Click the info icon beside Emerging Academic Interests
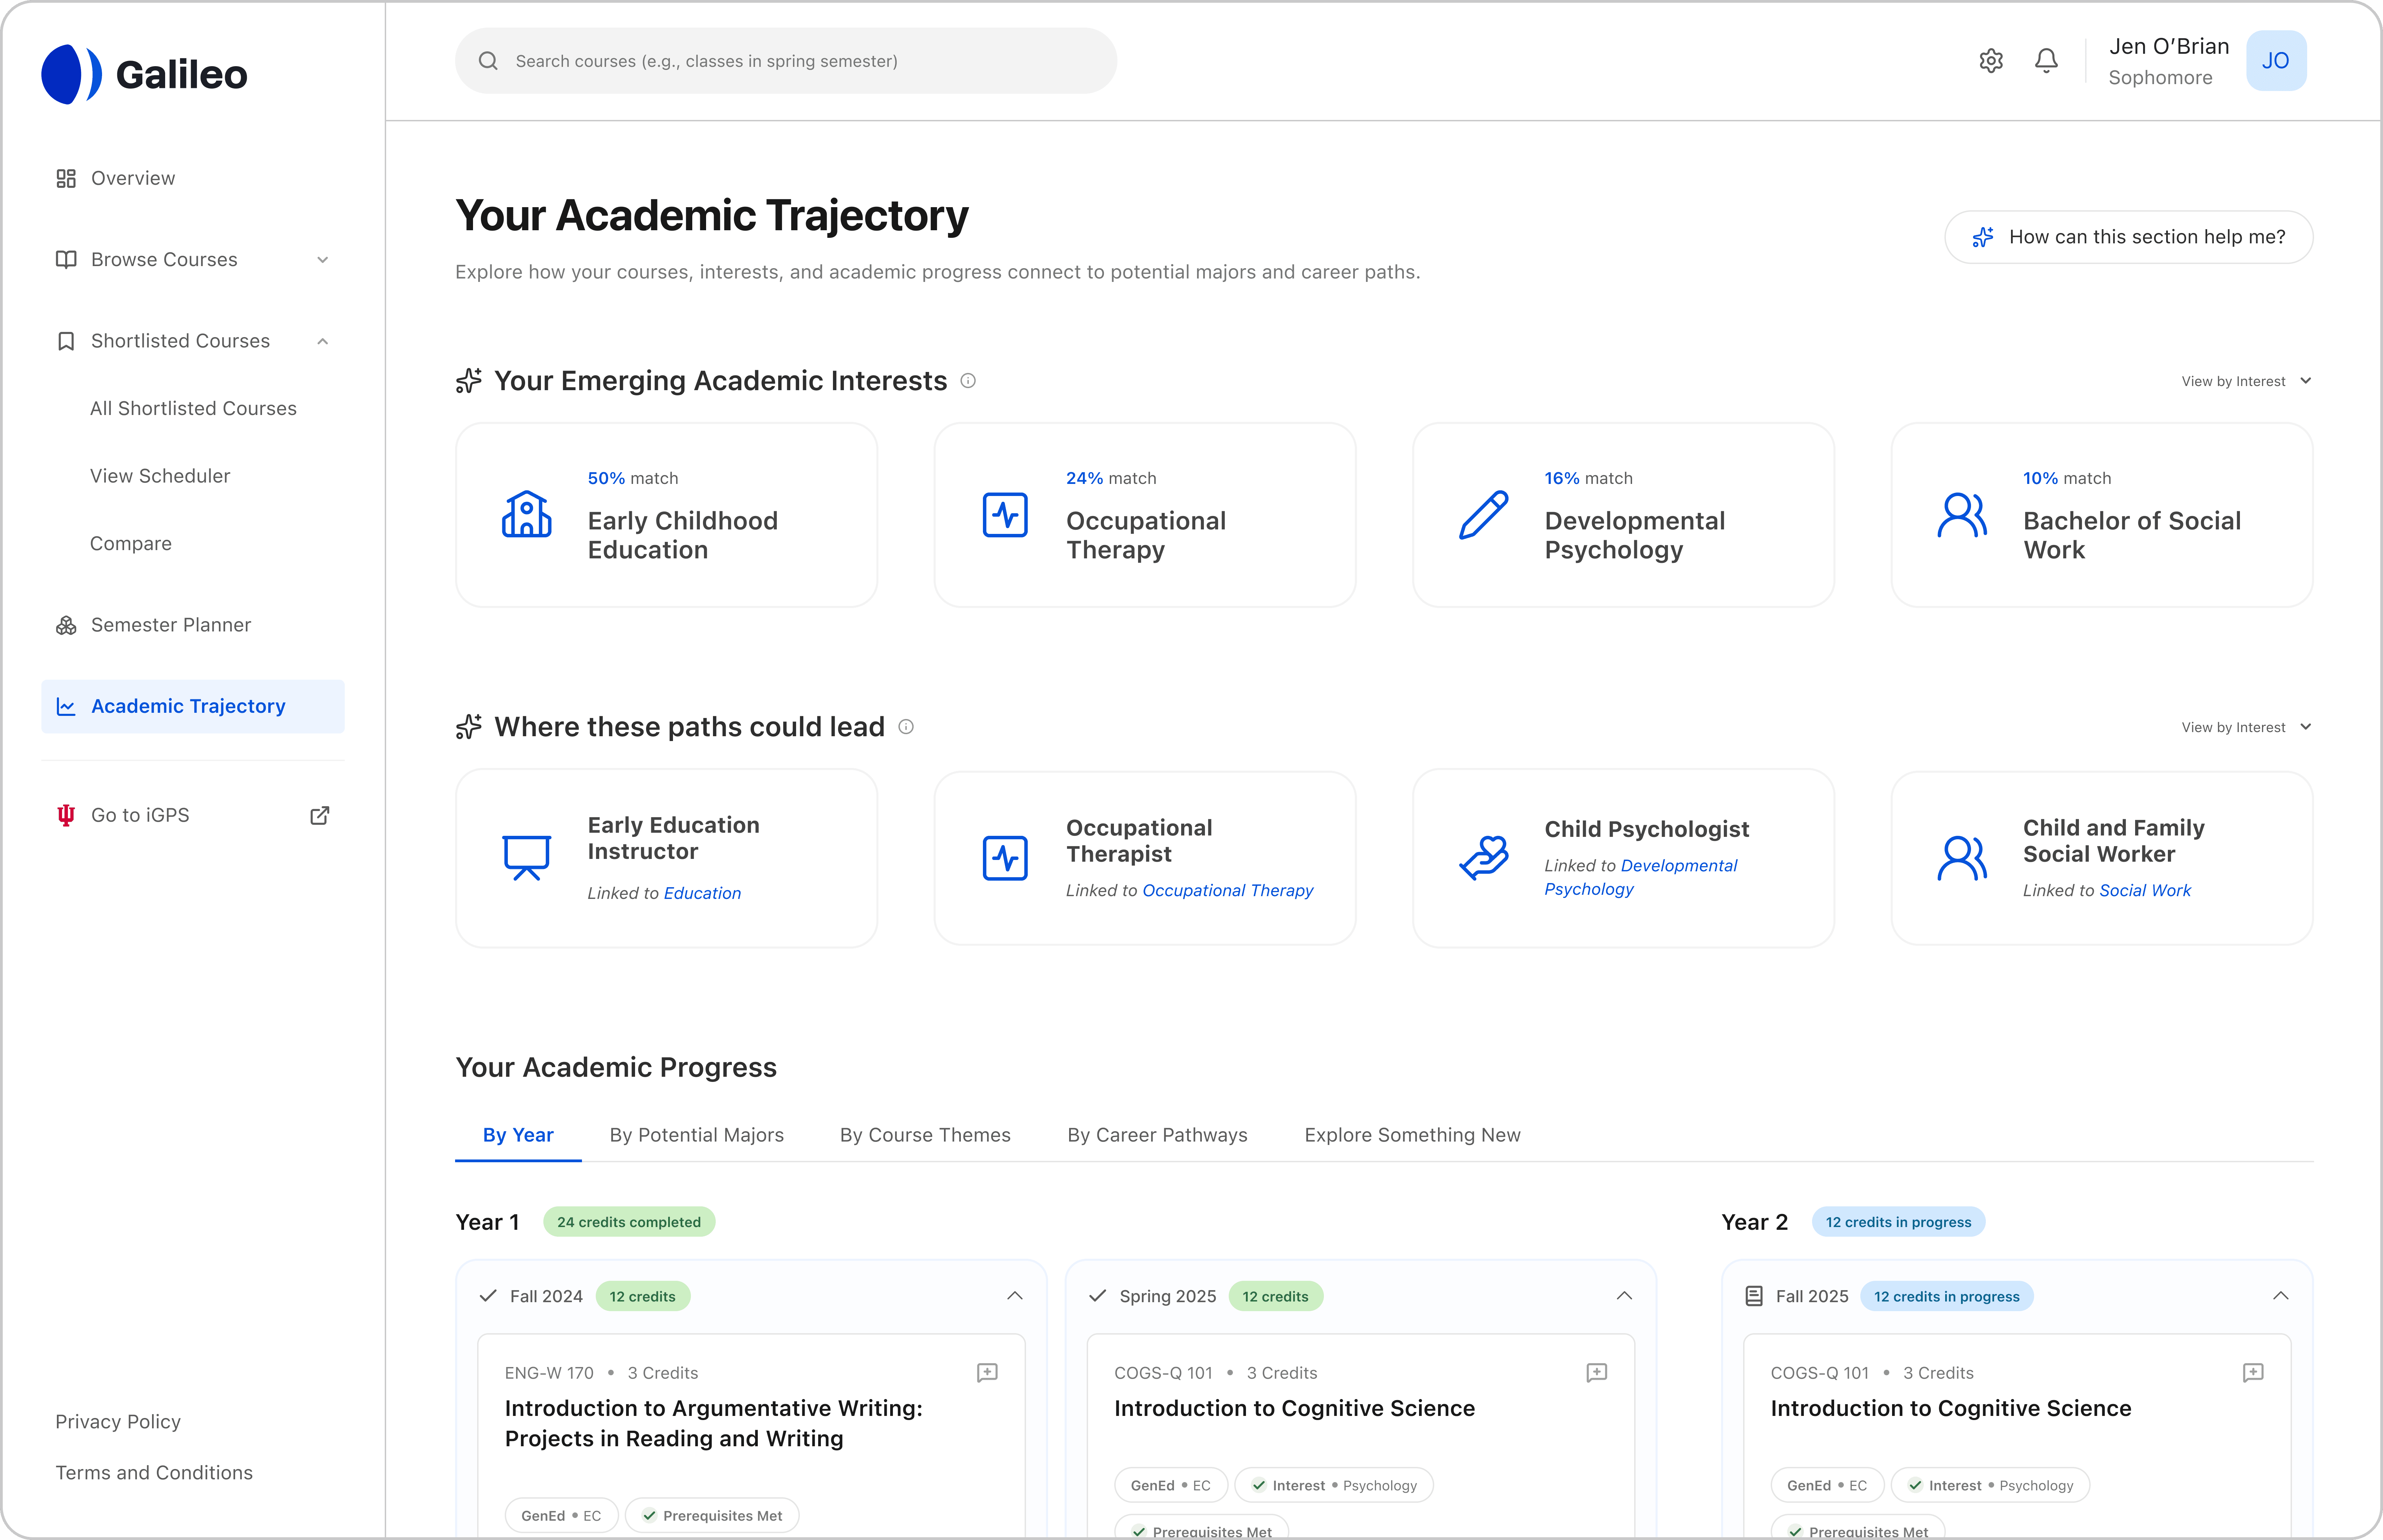The height and width of the screenshot is (1540, 2383). click(x=968, y=381)
